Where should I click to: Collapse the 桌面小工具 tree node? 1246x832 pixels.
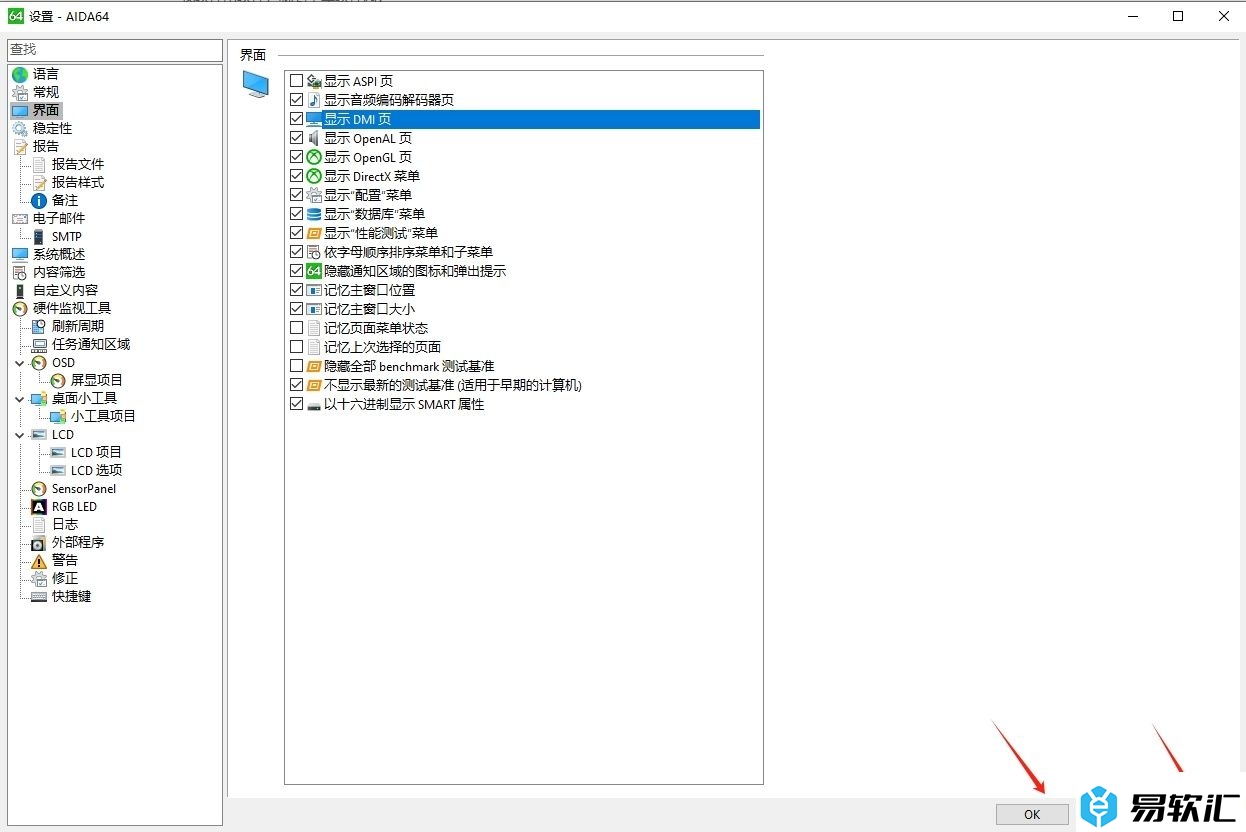click(20, 398)
